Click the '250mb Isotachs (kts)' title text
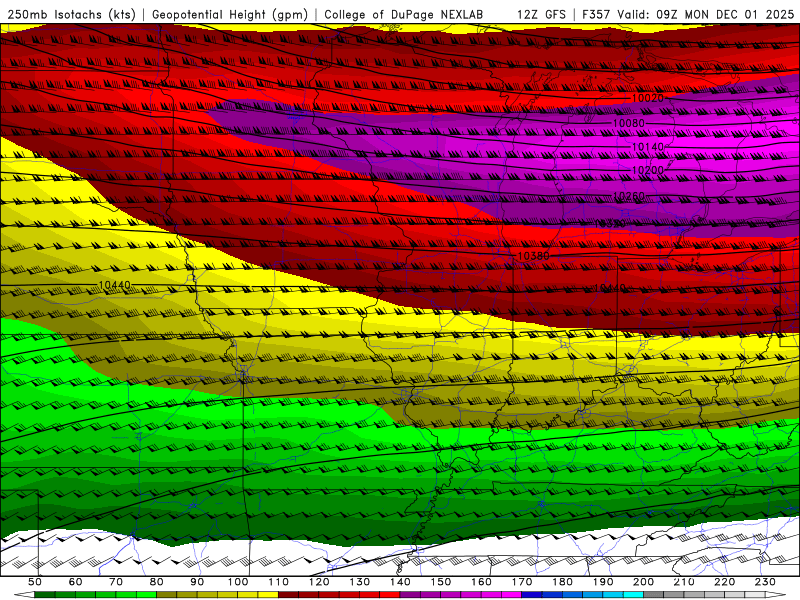The width and height of the screenshot is (800, 600). (x=71, y=15)
